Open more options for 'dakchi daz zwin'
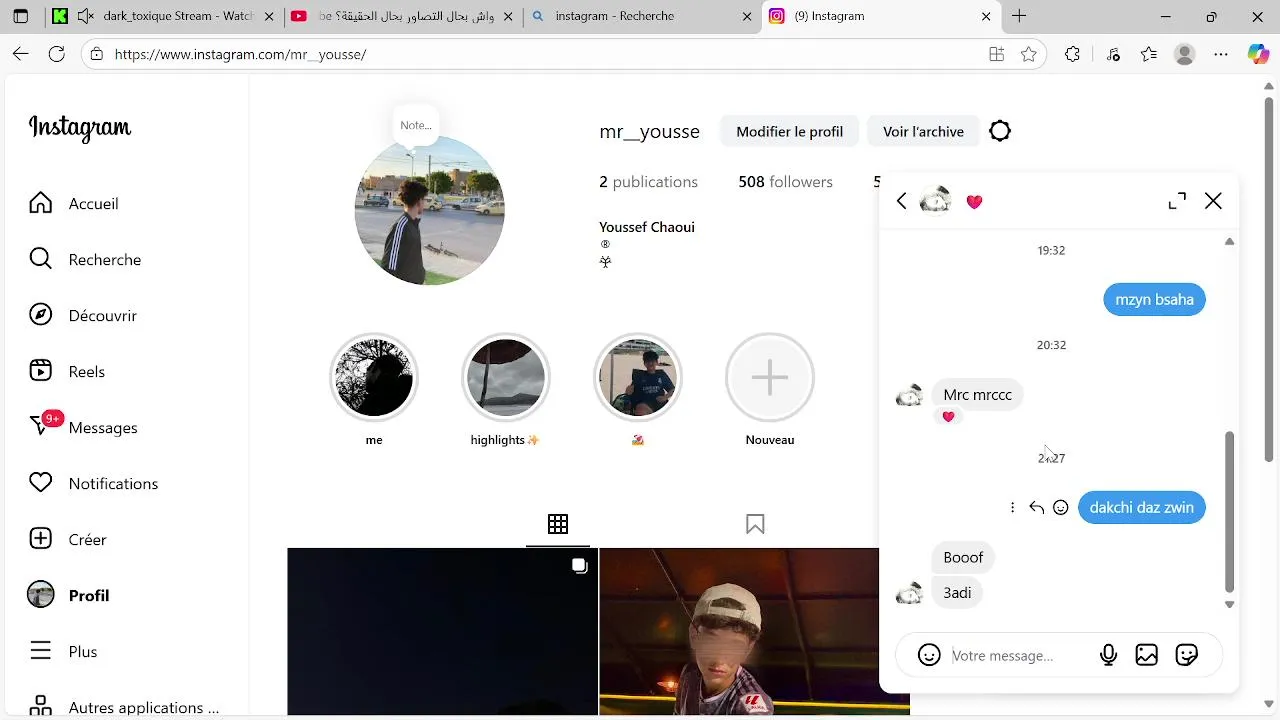The height and width of the screenshot is (720, 1280). coord(1012,507)
